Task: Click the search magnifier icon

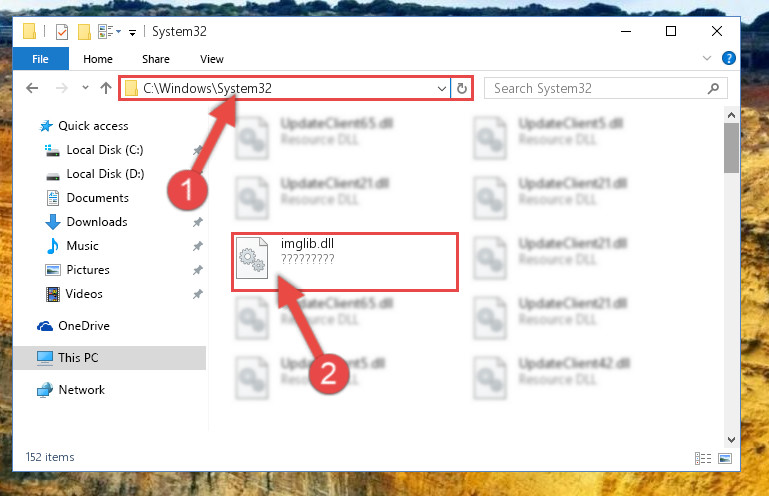Action: (713, 88)
